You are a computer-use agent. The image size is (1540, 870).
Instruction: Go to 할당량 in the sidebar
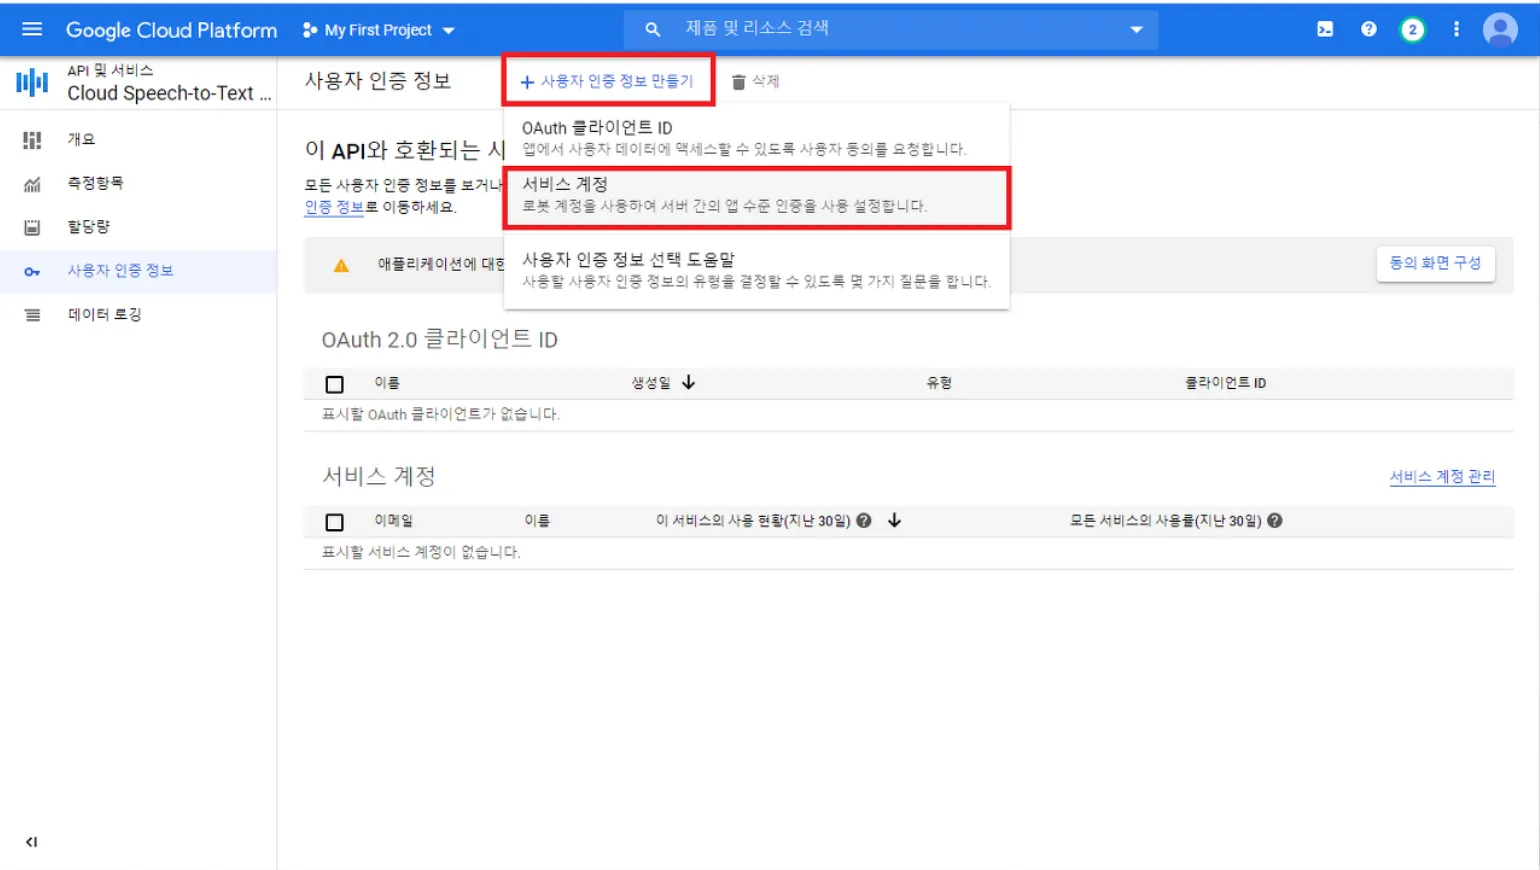138,227
